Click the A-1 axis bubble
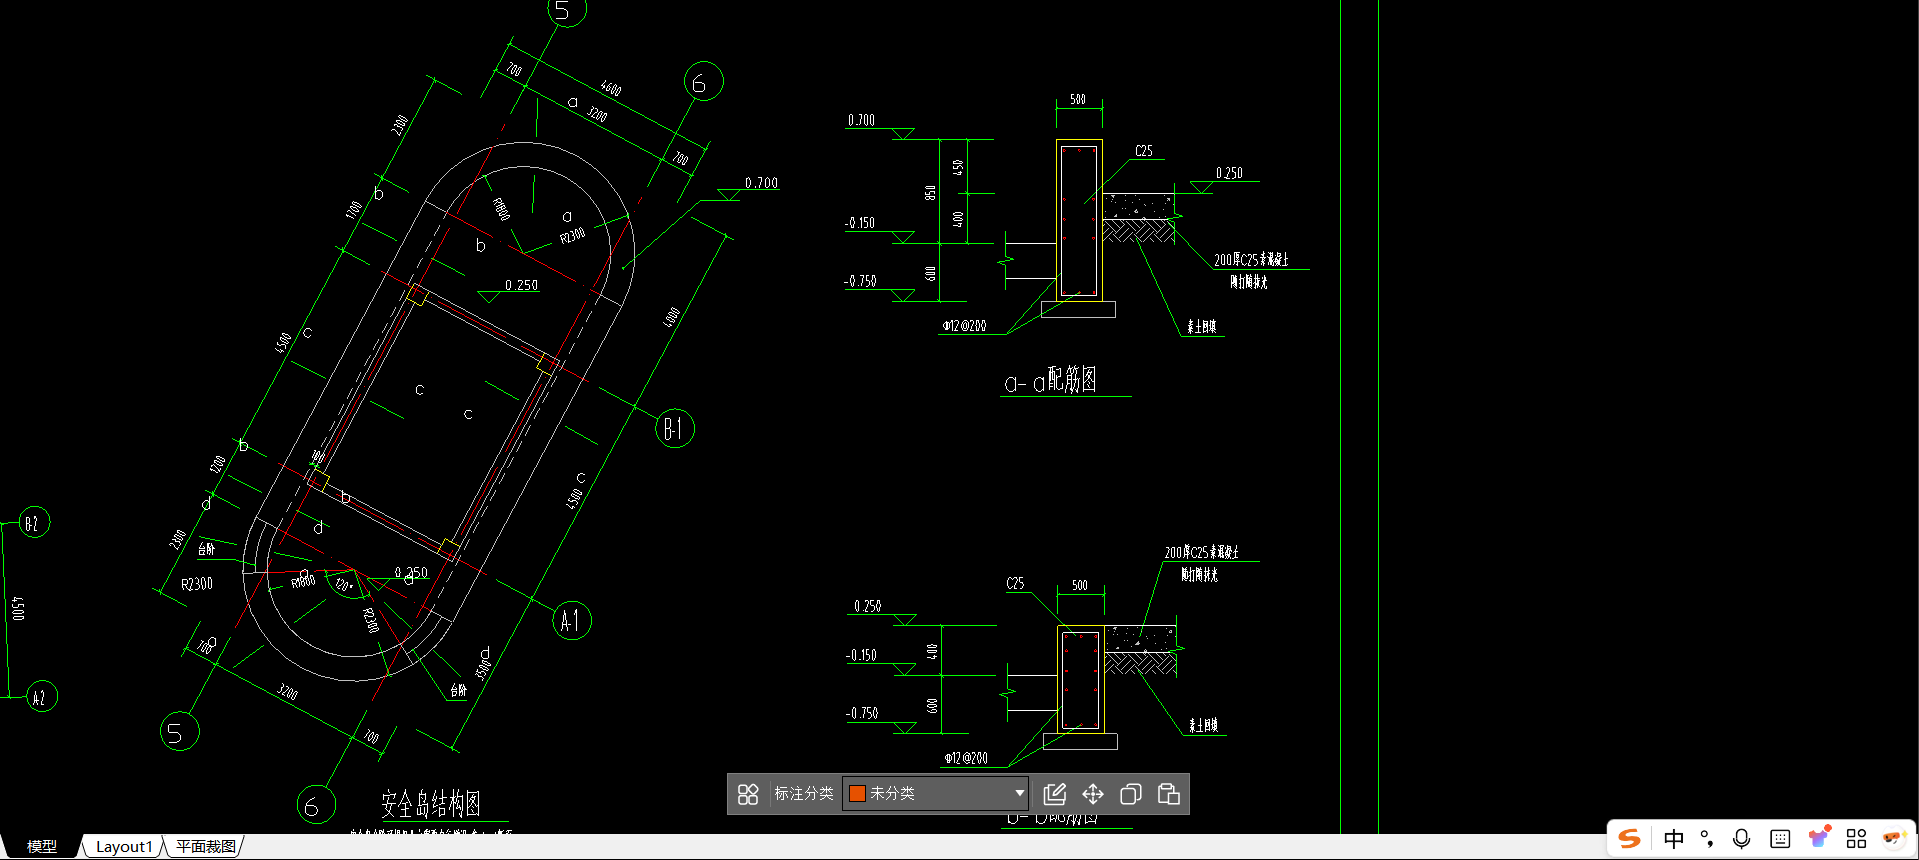This screenshot has width=1919, height=860. [572, 621]
